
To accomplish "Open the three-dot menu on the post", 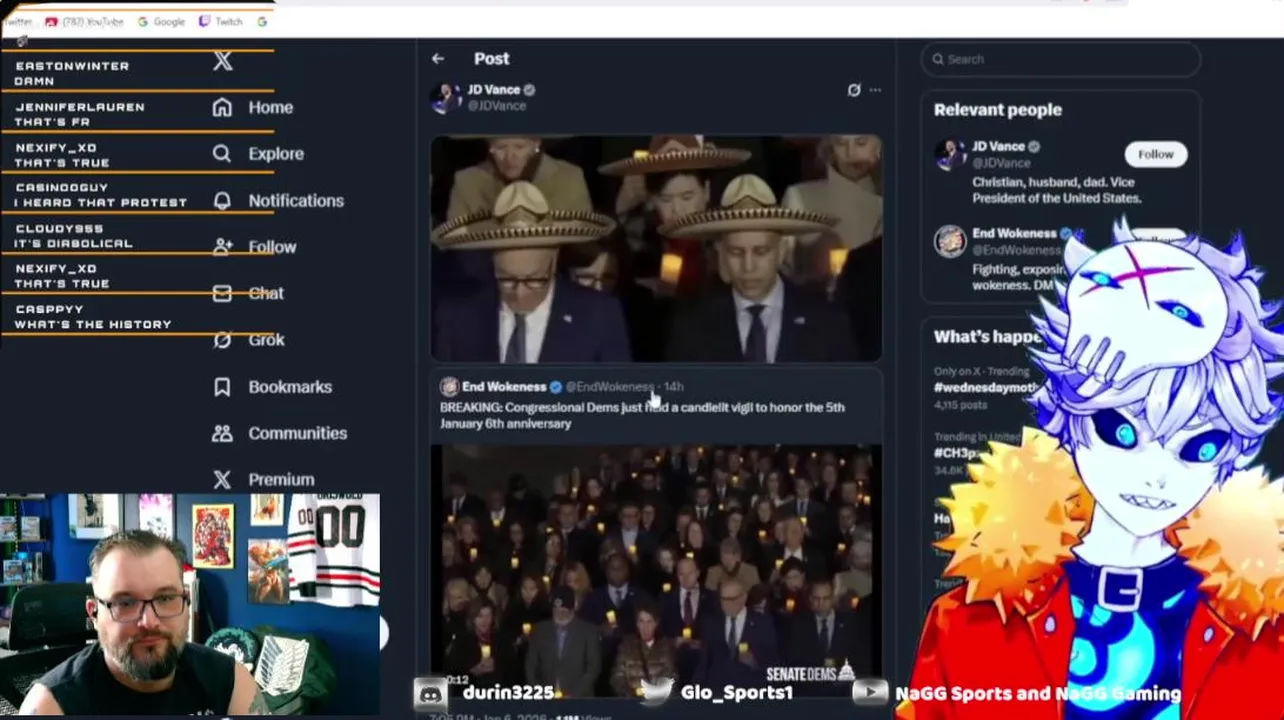I will click(x=875, y=90).
